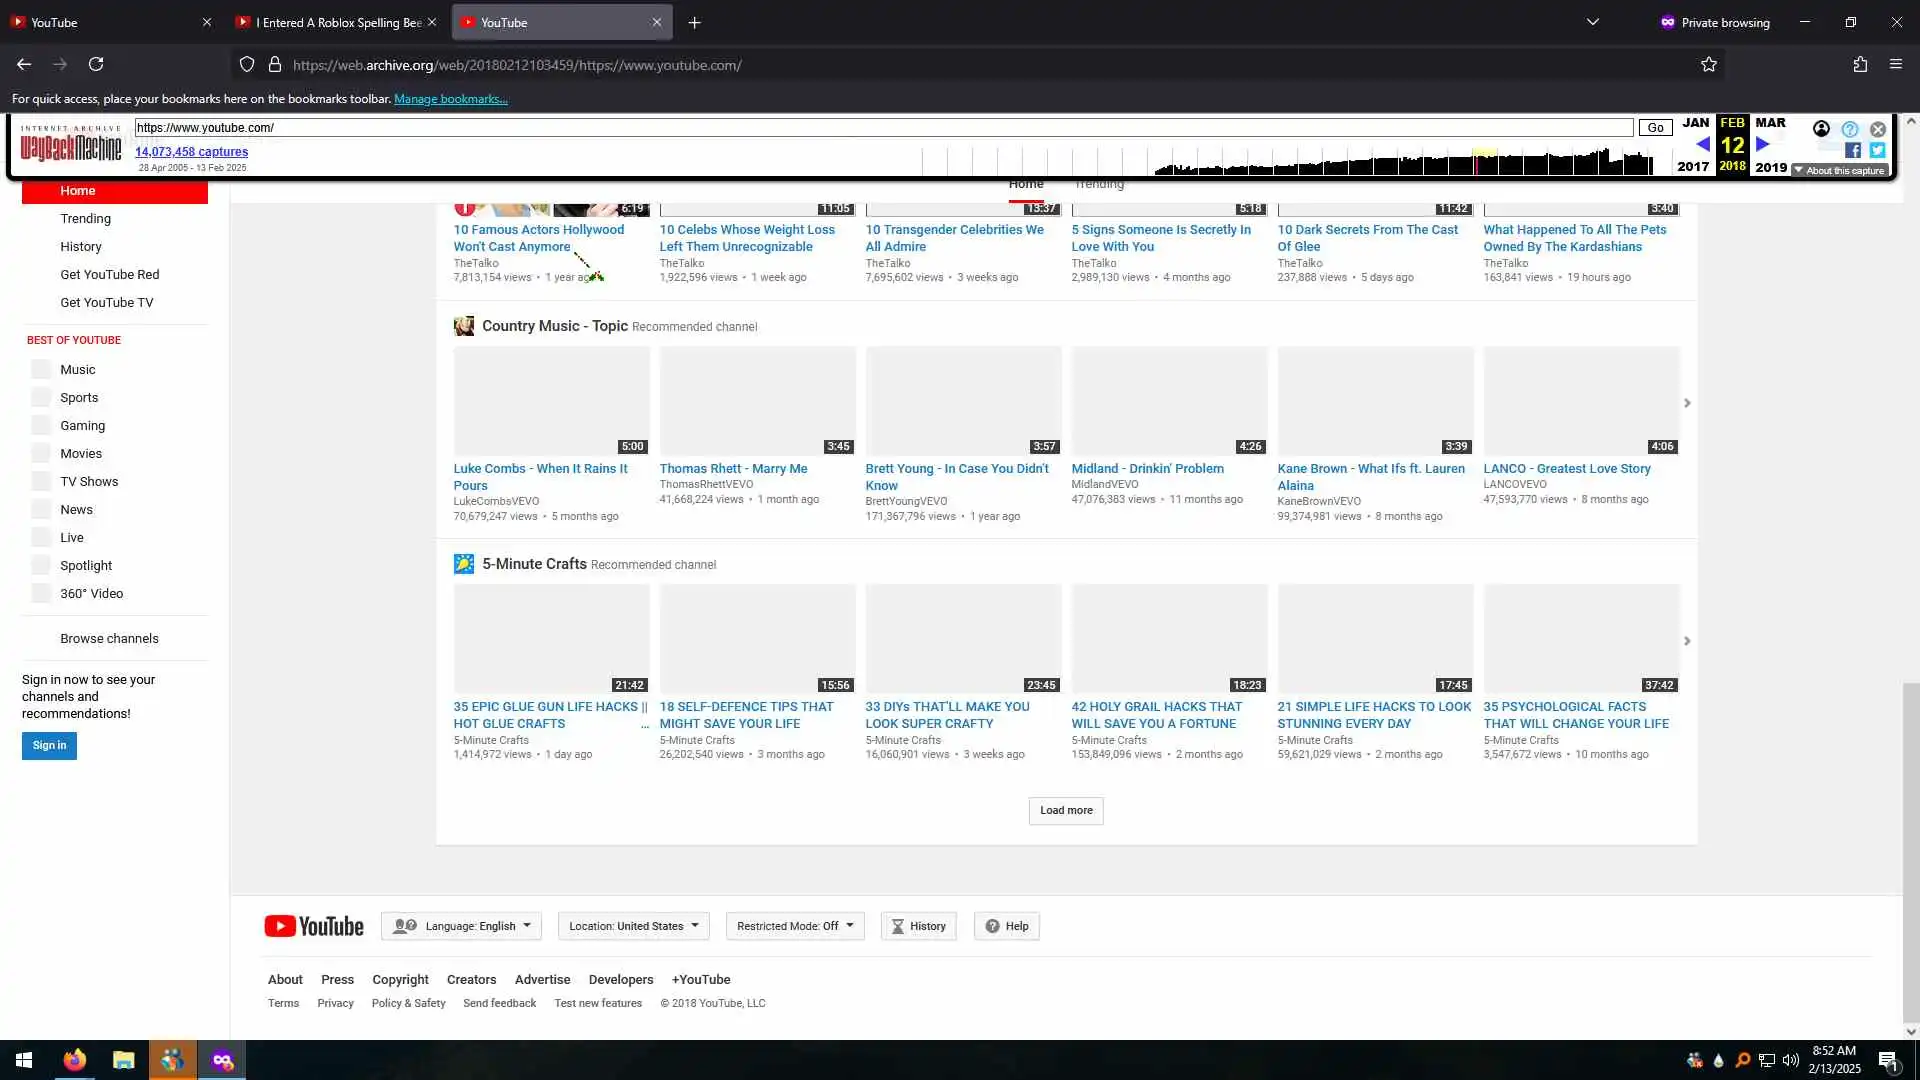Close the Wayback Machine toolbar
The height and width of the screenshot is (1080, 1920).
(1878, 129)
